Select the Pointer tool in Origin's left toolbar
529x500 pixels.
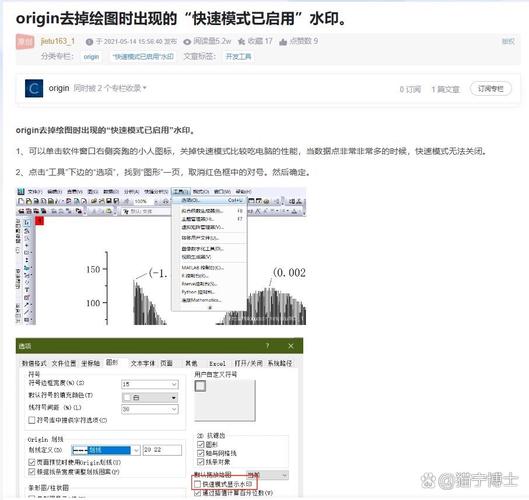tap(27, 223)
